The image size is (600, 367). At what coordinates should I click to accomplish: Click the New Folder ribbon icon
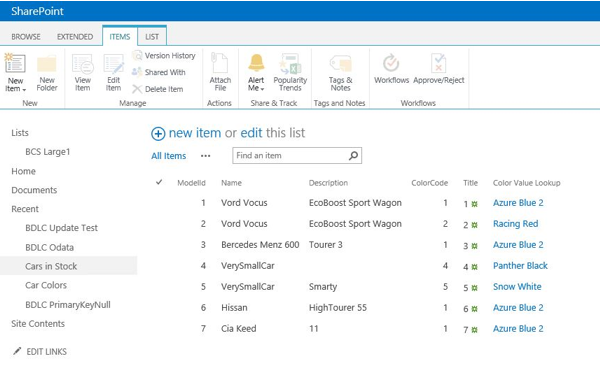tap(47, 64)
